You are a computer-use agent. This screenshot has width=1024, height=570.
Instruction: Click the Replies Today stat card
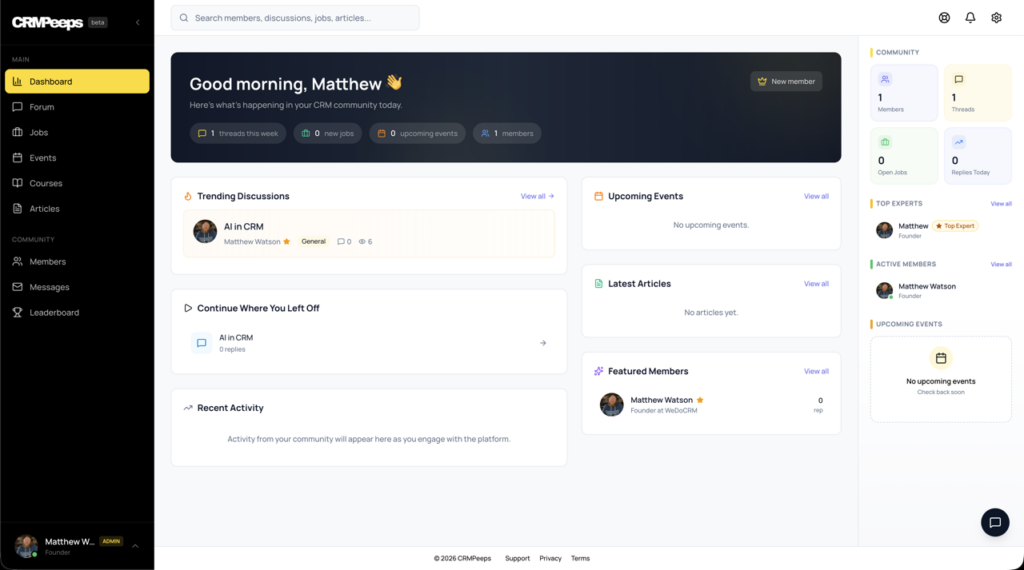tap(977, 155)
